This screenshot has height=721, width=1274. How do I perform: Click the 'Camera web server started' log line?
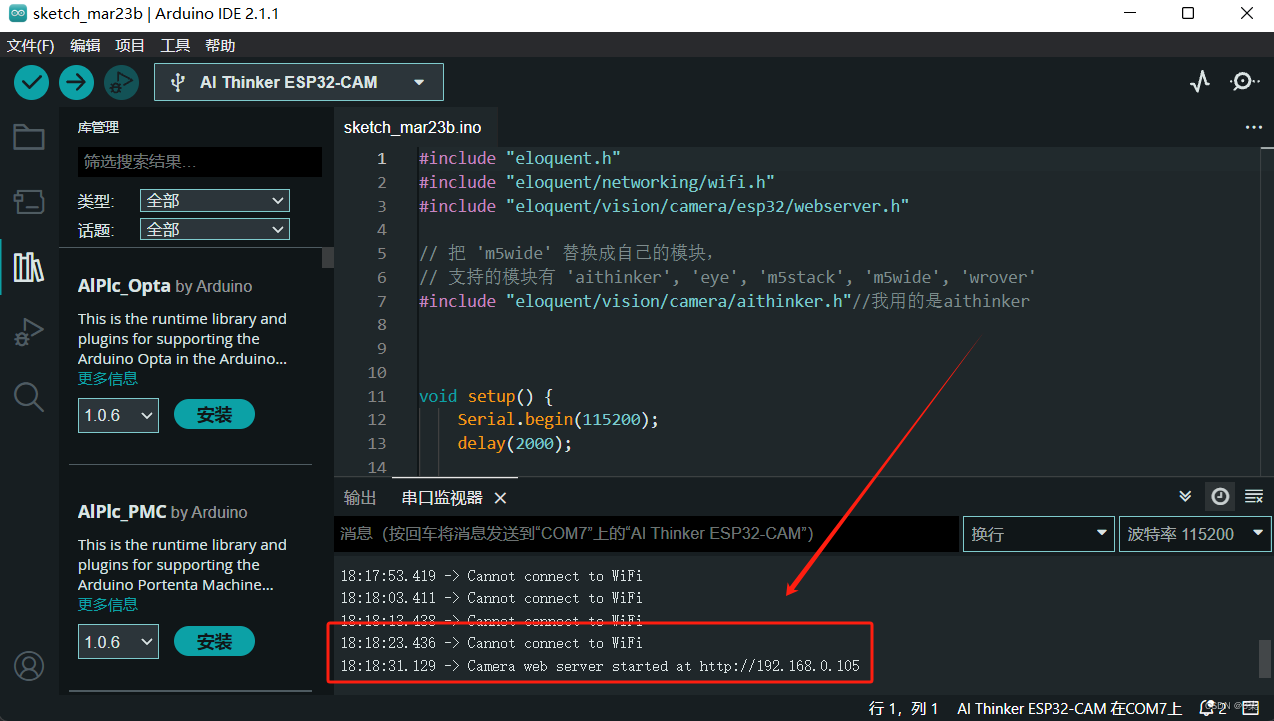tap(600, 666)
